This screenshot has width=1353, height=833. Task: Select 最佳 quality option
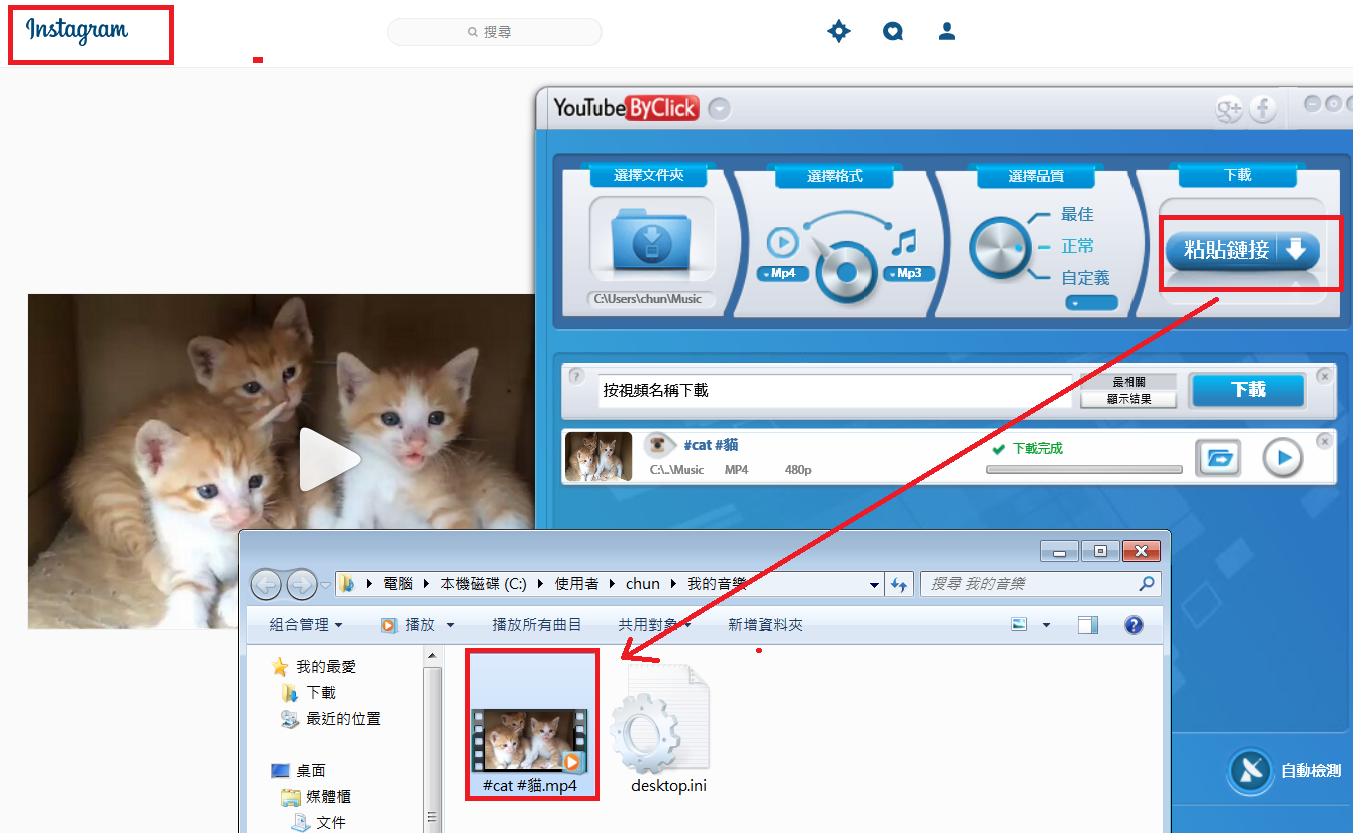click(x=1077, y=215)
